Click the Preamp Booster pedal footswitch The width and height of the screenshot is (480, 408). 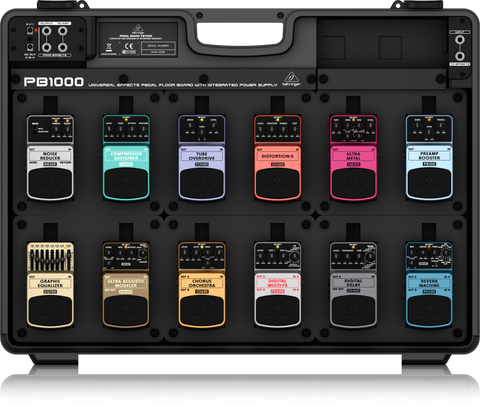pyautogui.click(x=429, y=183)
